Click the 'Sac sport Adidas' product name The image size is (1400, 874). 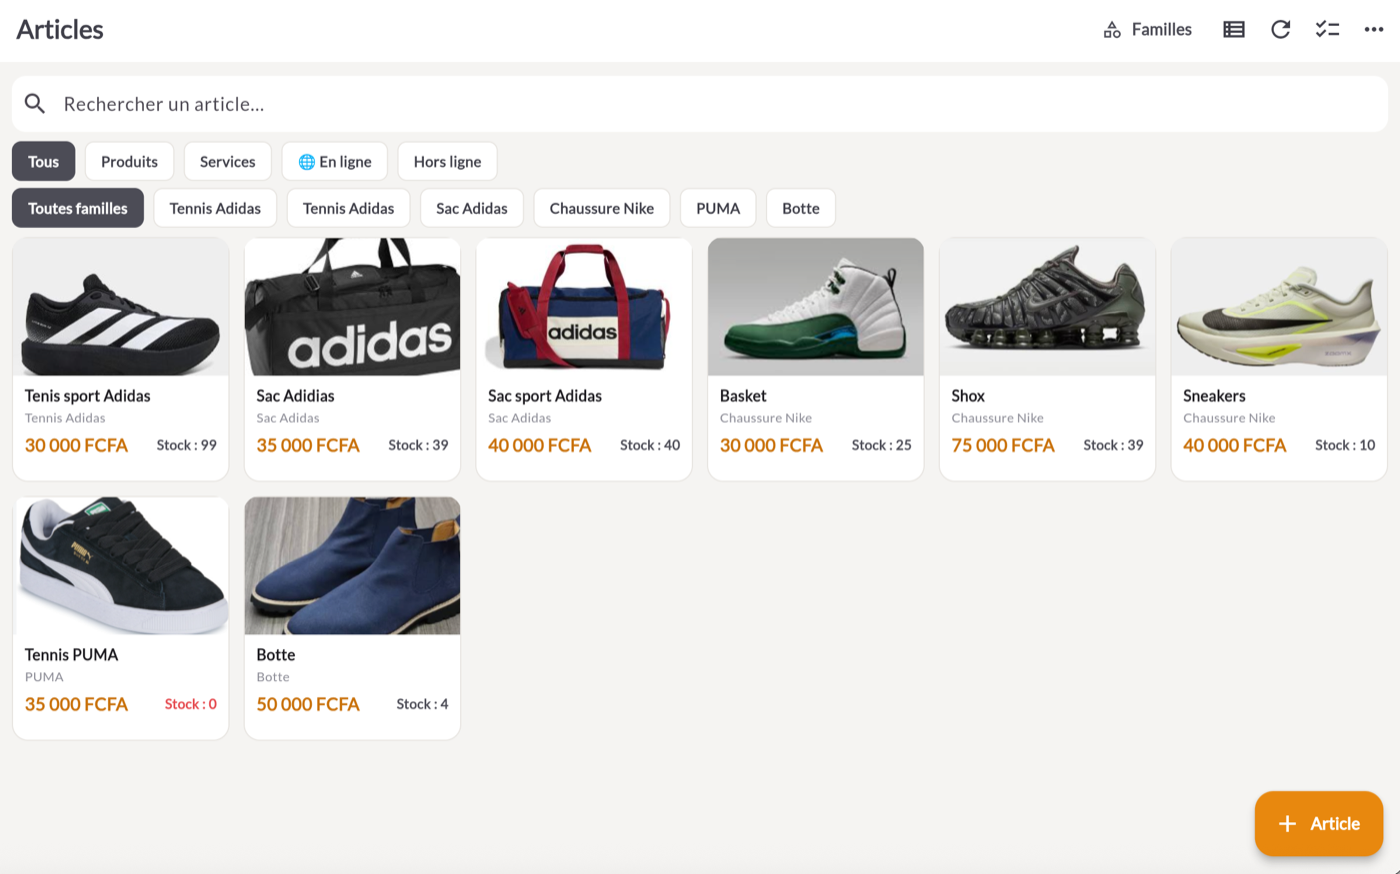coord(545,396)
